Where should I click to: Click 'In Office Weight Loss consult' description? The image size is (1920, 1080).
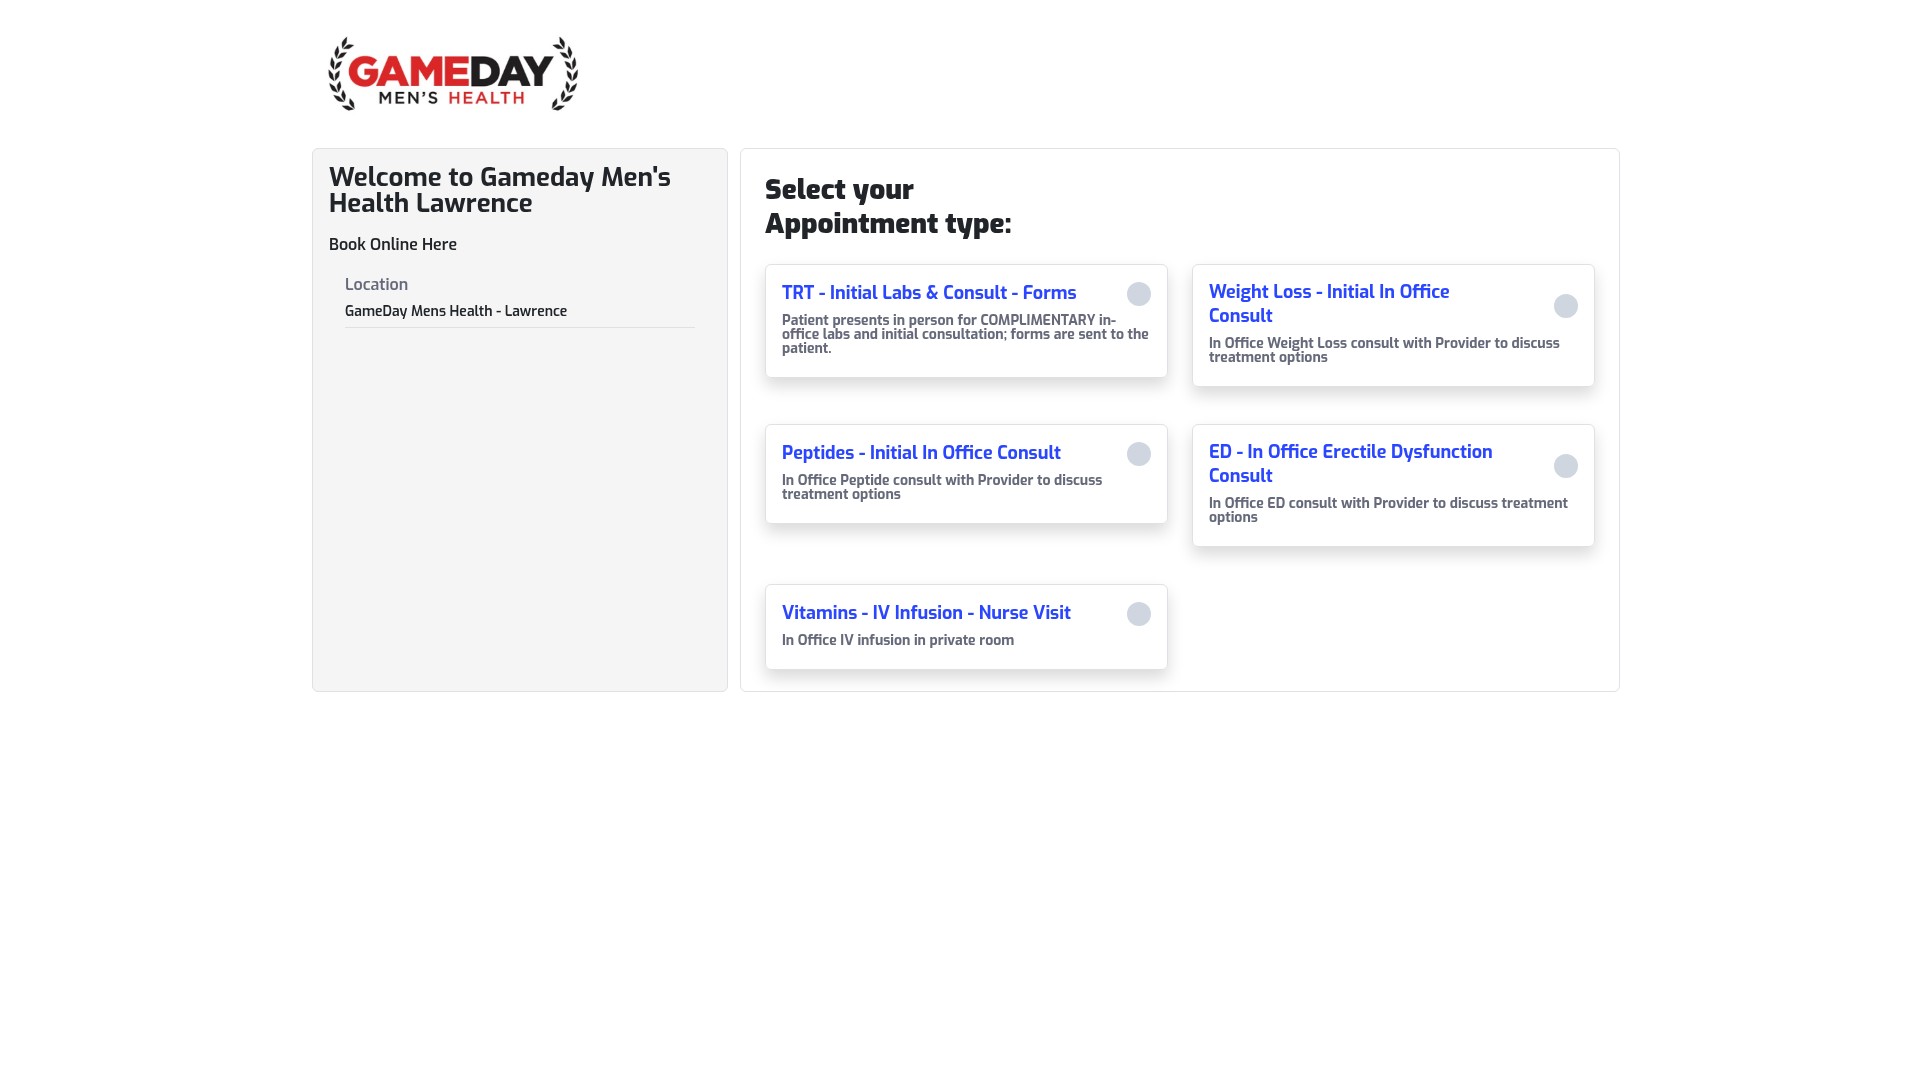[1384, 350]
